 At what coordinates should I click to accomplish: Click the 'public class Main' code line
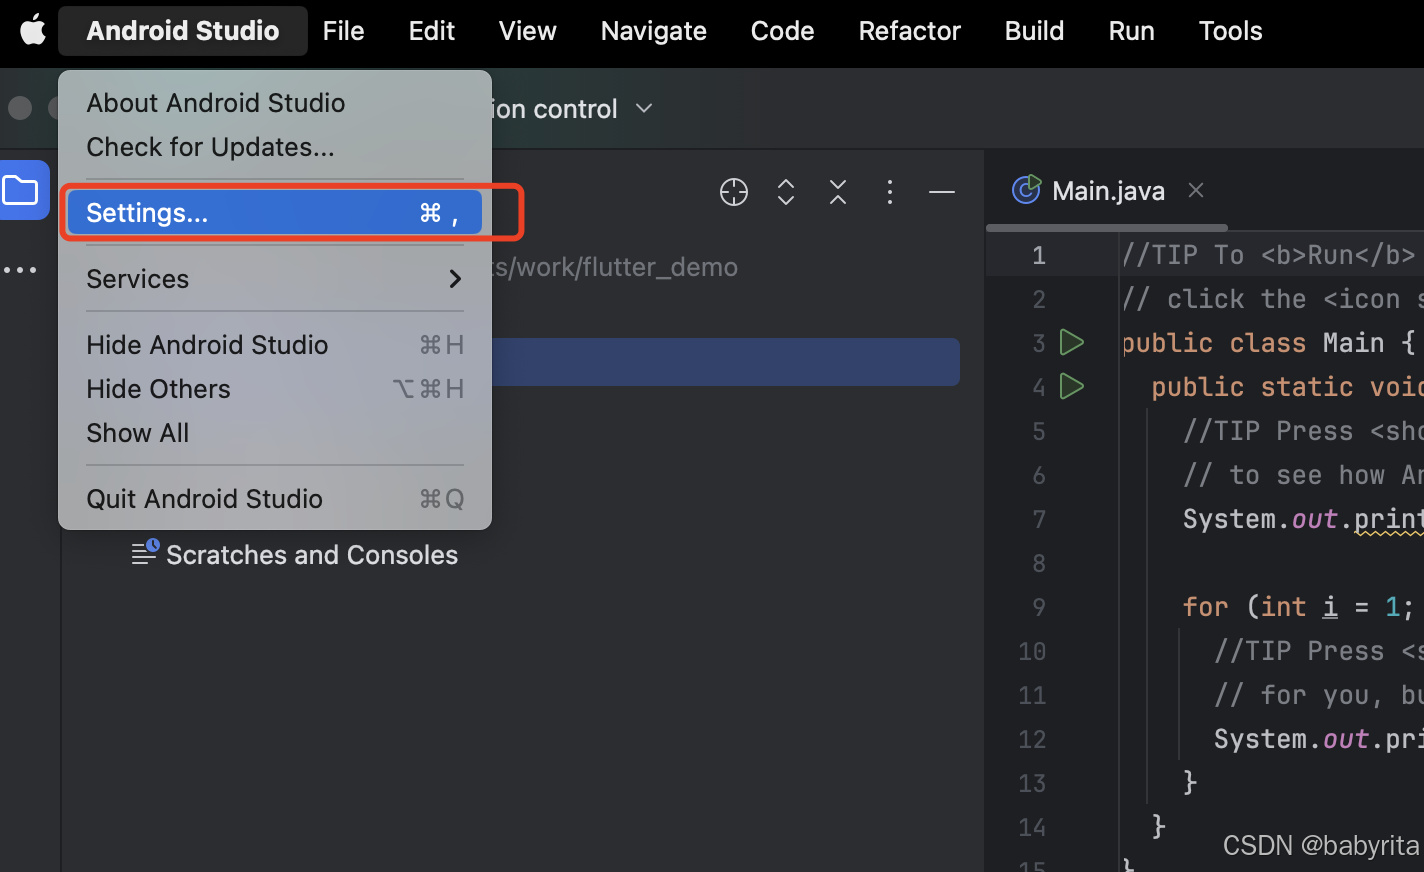click(1269, 343)
